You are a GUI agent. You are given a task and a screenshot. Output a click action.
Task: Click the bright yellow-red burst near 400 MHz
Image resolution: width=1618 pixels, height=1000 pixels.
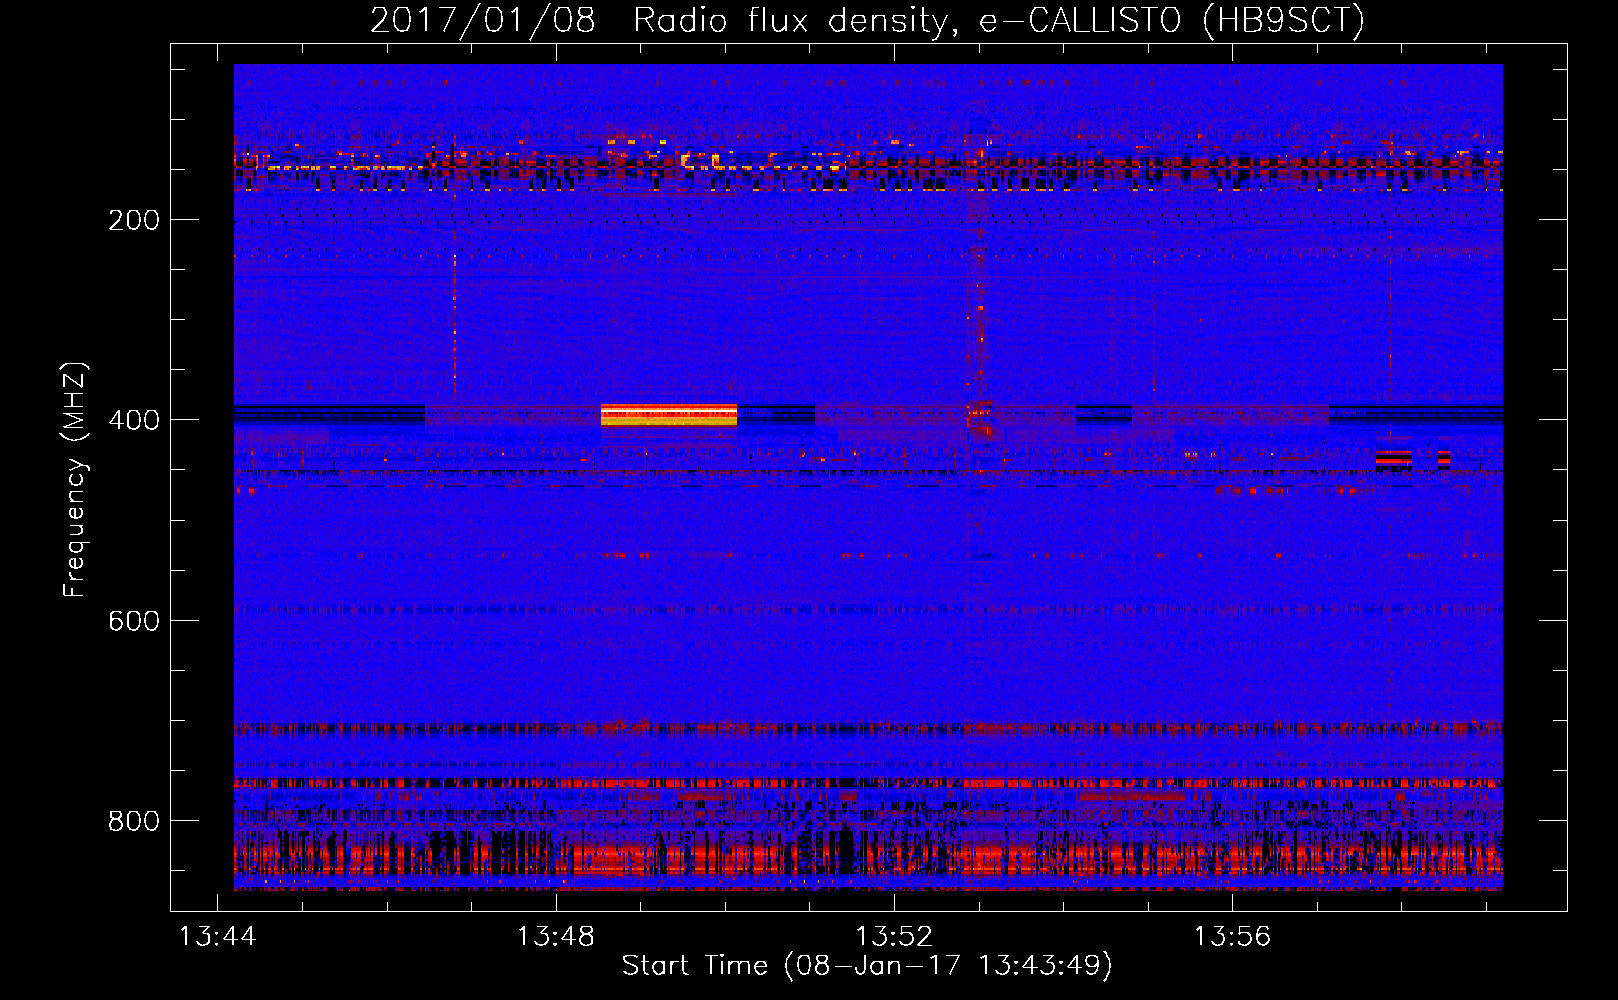coord(669,415)
